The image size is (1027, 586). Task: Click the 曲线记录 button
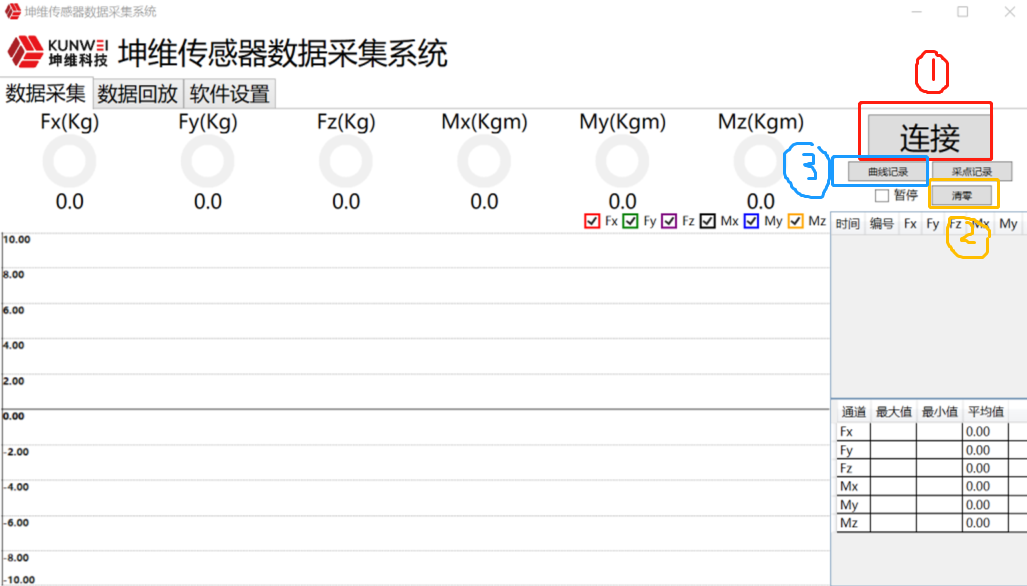(x=887, y=172)
